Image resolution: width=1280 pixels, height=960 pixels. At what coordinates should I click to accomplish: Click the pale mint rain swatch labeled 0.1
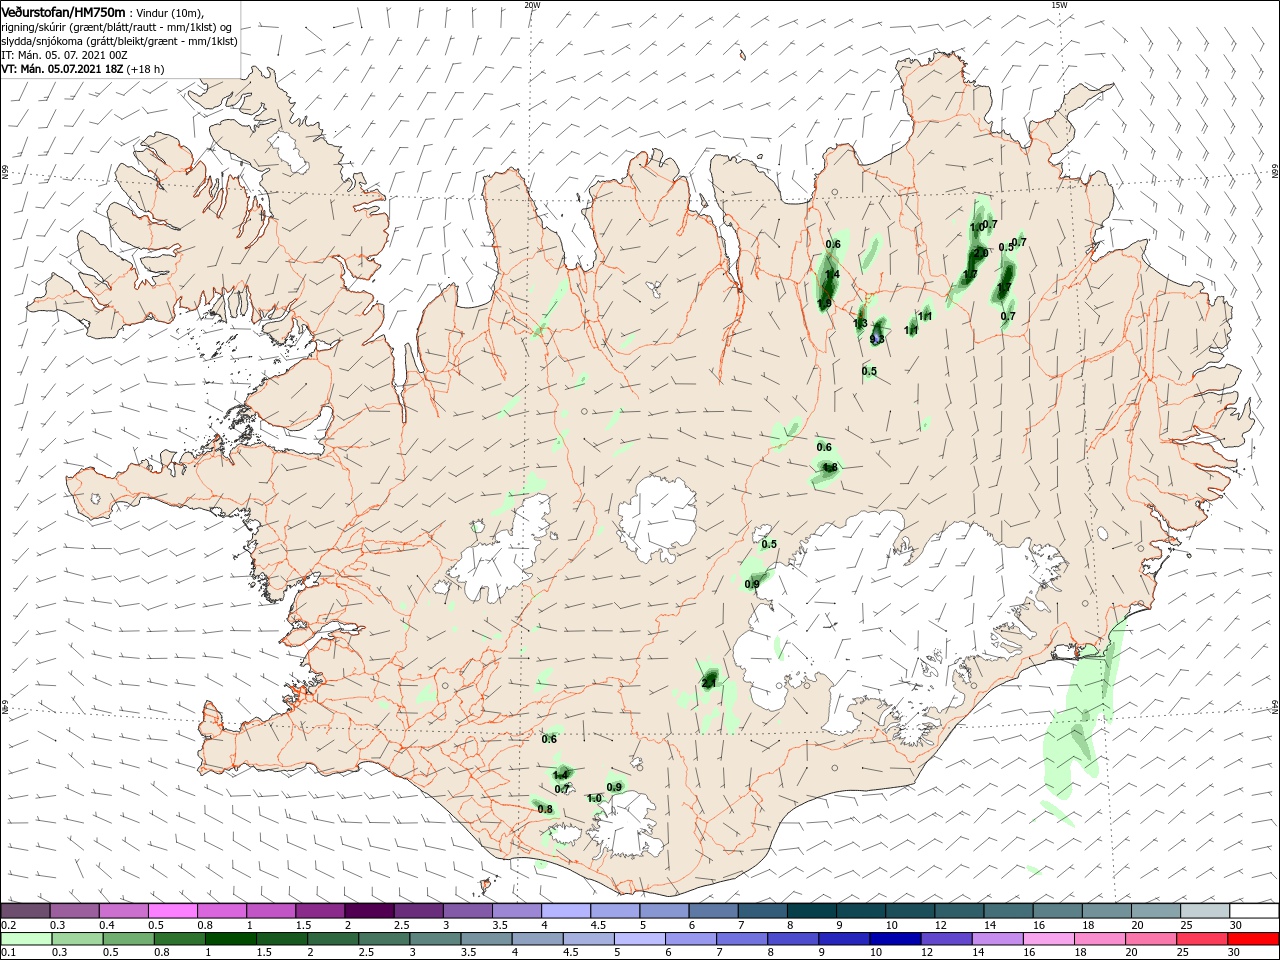tap(25, 939)
